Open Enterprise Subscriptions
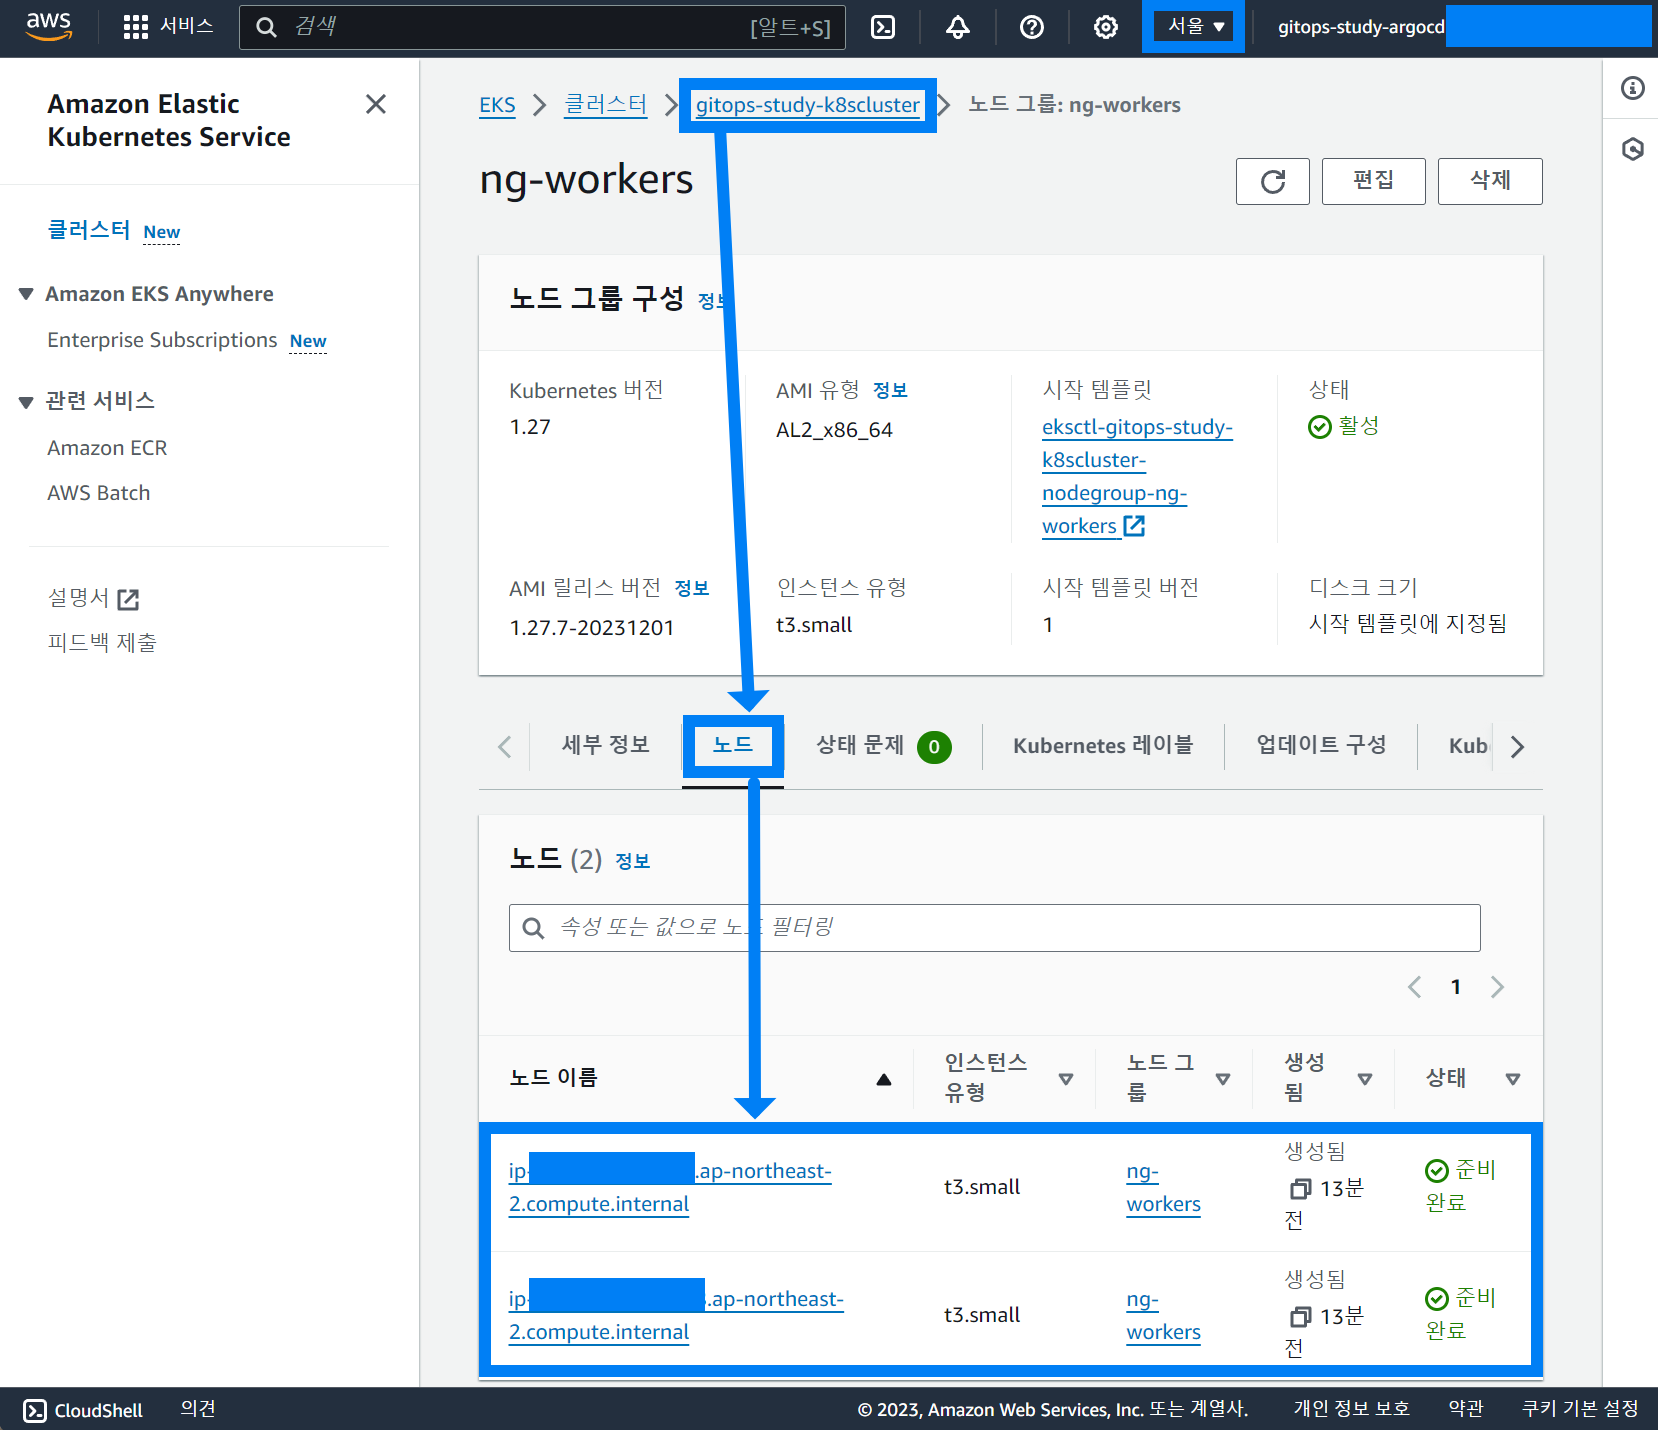Screen dimensions: 1658x1430 162,340
